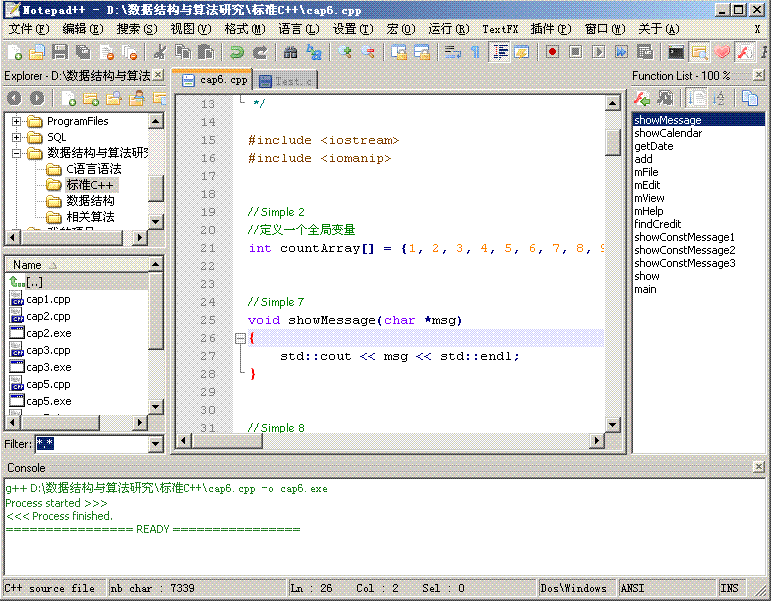Click the Cut scissors icon
Screen dimensions: 771x601
[x=160, y=52]
